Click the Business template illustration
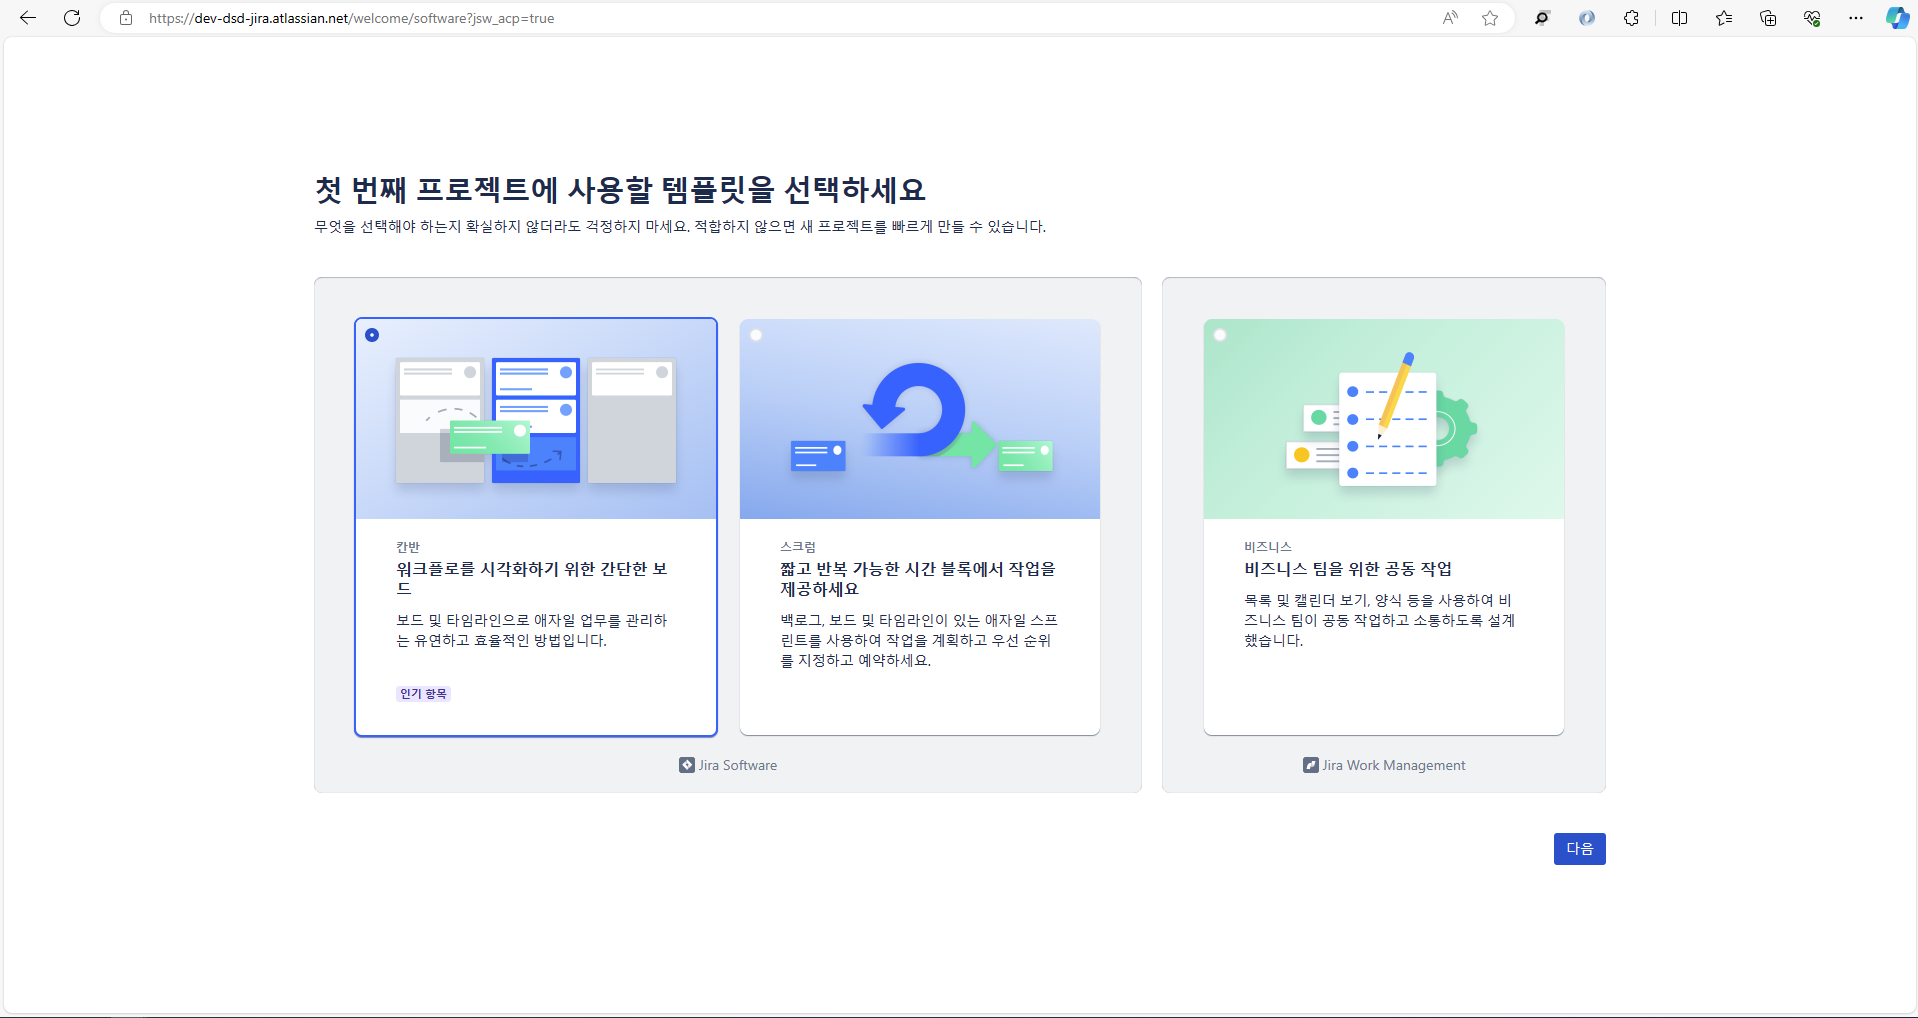Image resolution: width=1918 pixels, height=1018 pixels. [1383, 420]
